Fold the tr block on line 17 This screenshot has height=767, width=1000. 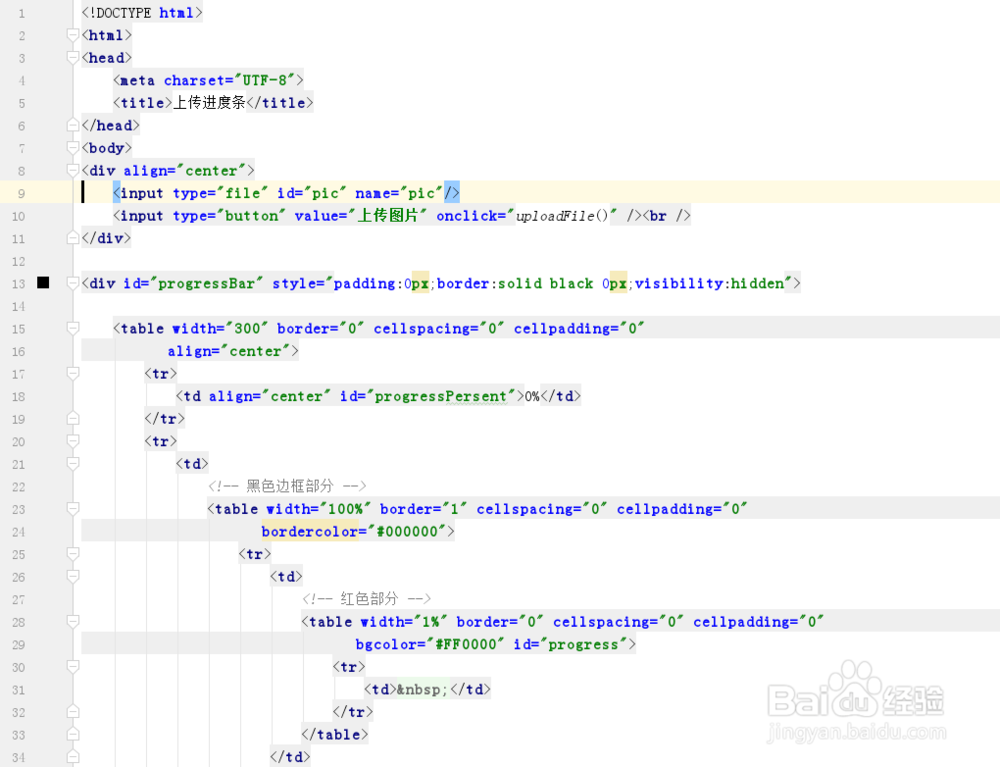coord(73,374)
